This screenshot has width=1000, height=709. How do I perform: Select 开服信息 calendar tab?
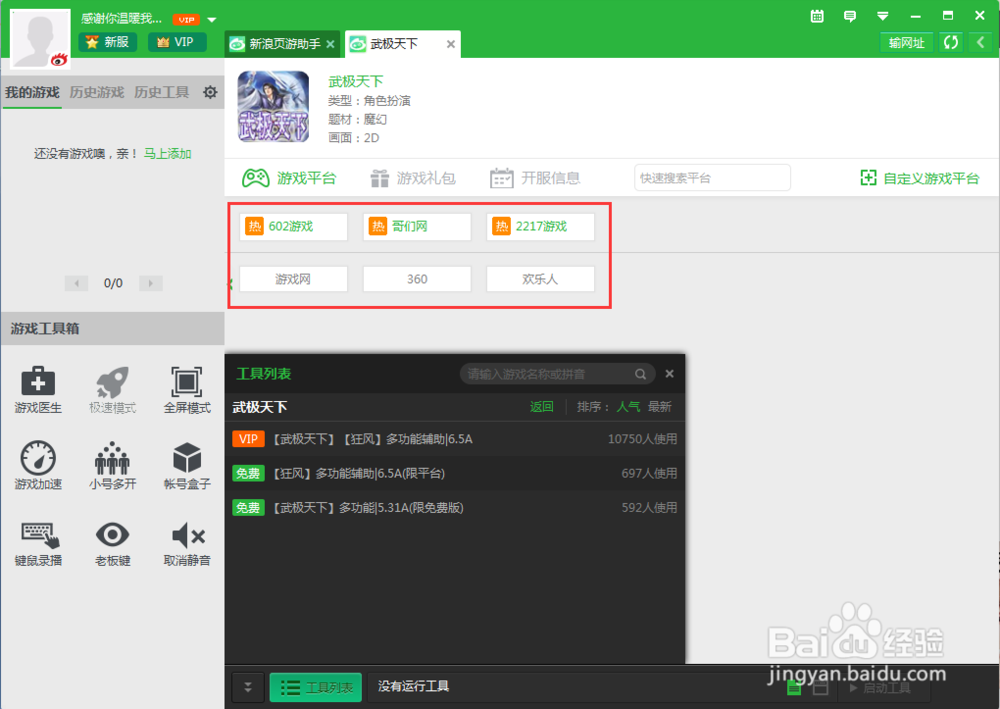(534, 178)
